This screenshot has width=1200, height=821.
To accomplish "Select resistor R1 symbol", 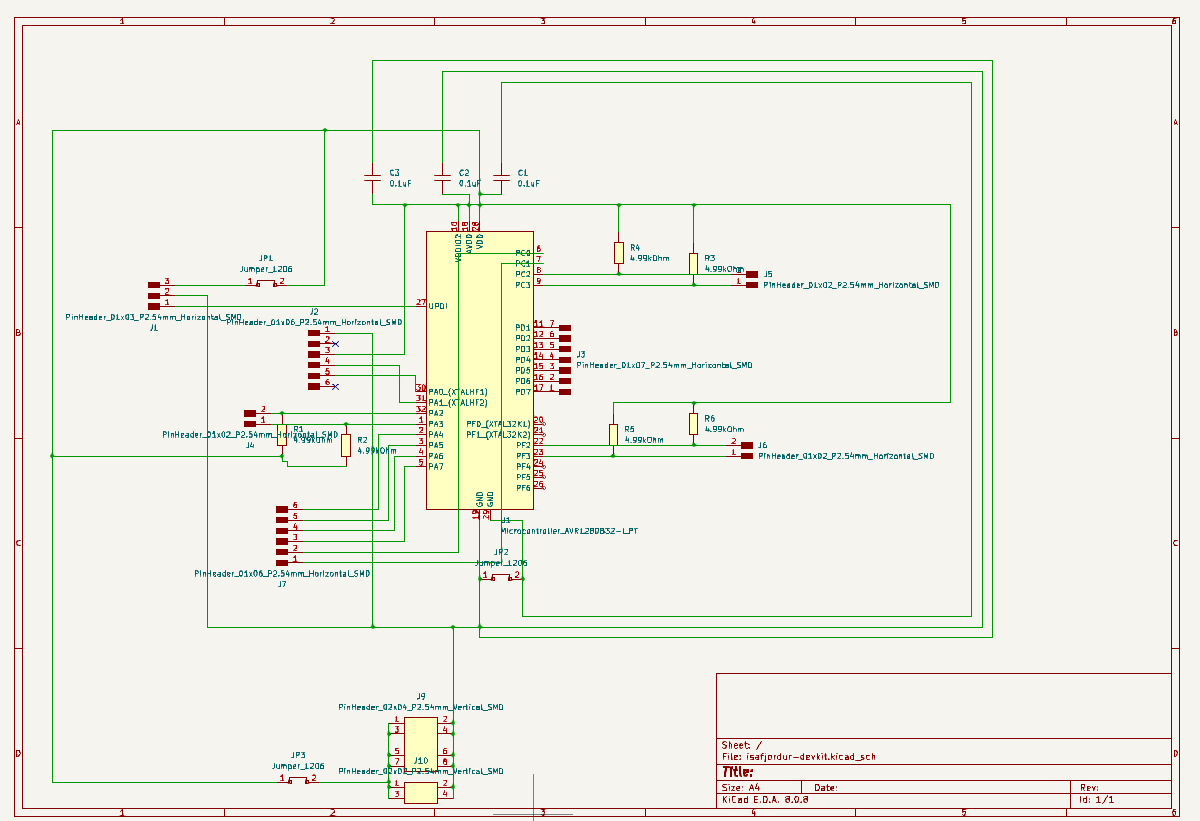I will pyautogui.click(x=282, y=434).
